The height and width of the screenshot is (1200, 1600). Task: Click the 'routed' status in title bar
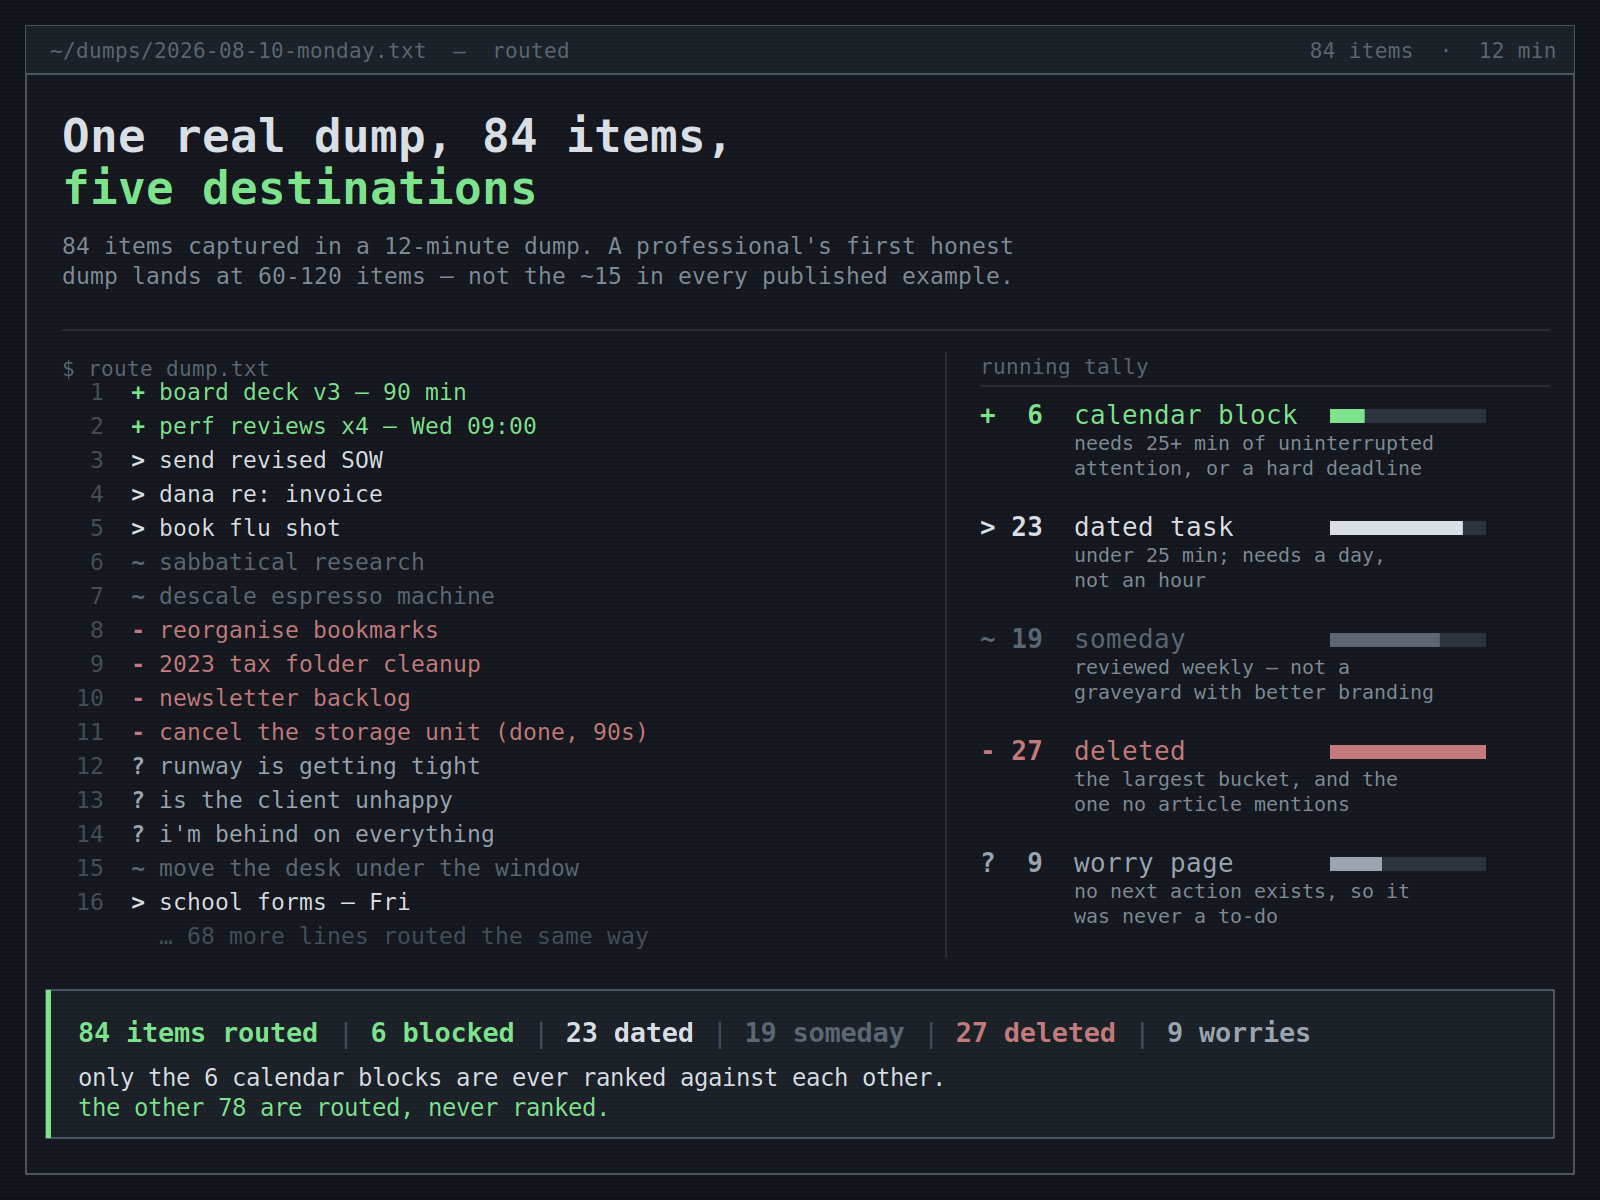tap(531, 51)
